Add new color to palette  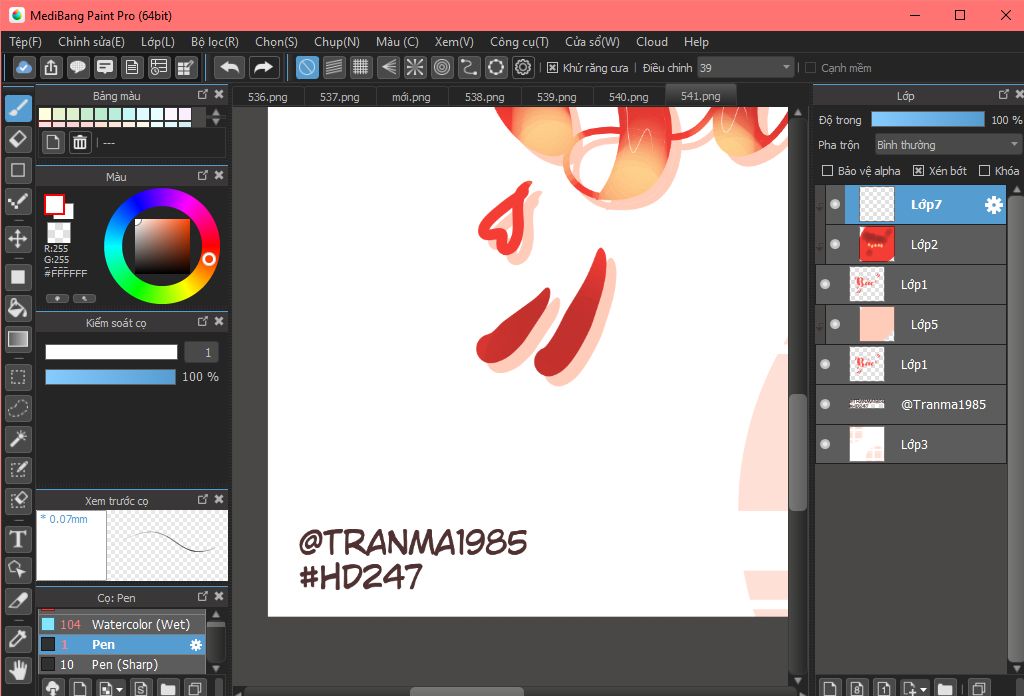[x=53, y=142]
